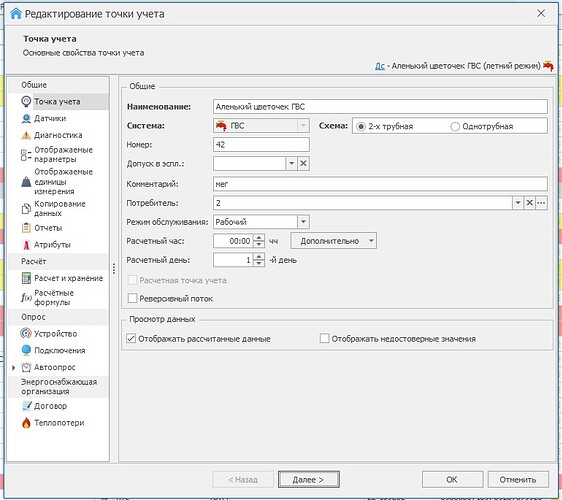This screenshot has width=562, height=500.
Task: Click the Договор document icon
Action: pos(26,406)
